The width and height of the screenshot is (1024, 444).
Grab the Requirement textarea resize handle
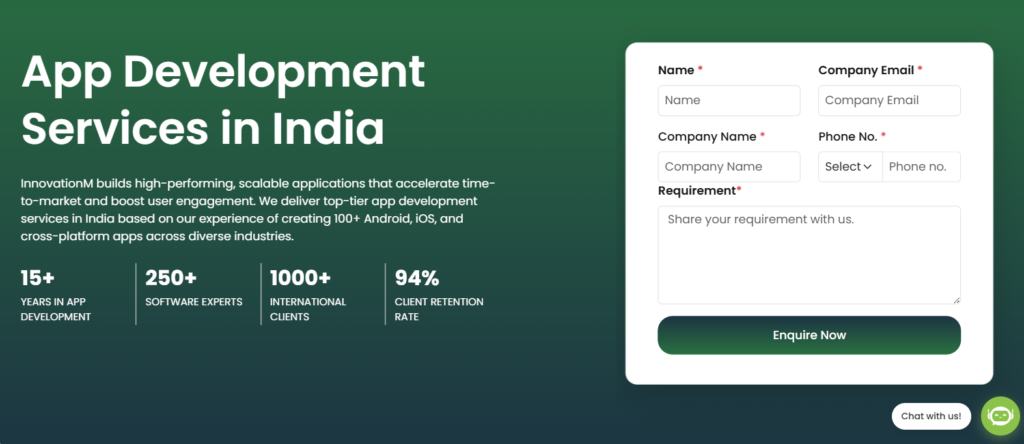click(956, 299)
